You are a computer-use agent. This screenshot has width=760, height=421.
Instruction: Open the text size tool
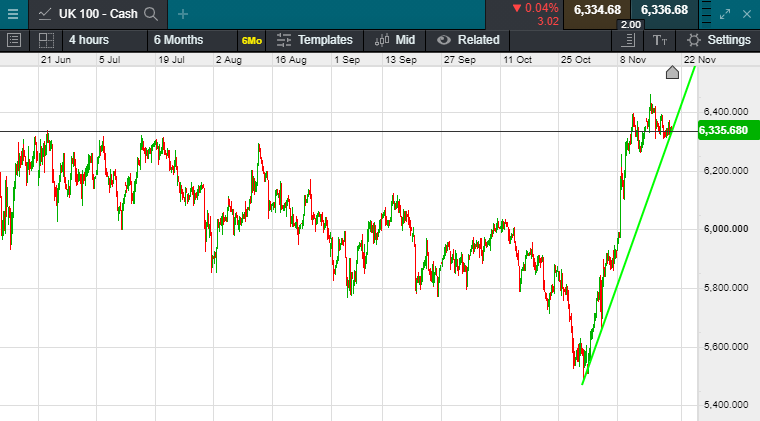click(659, 40)
